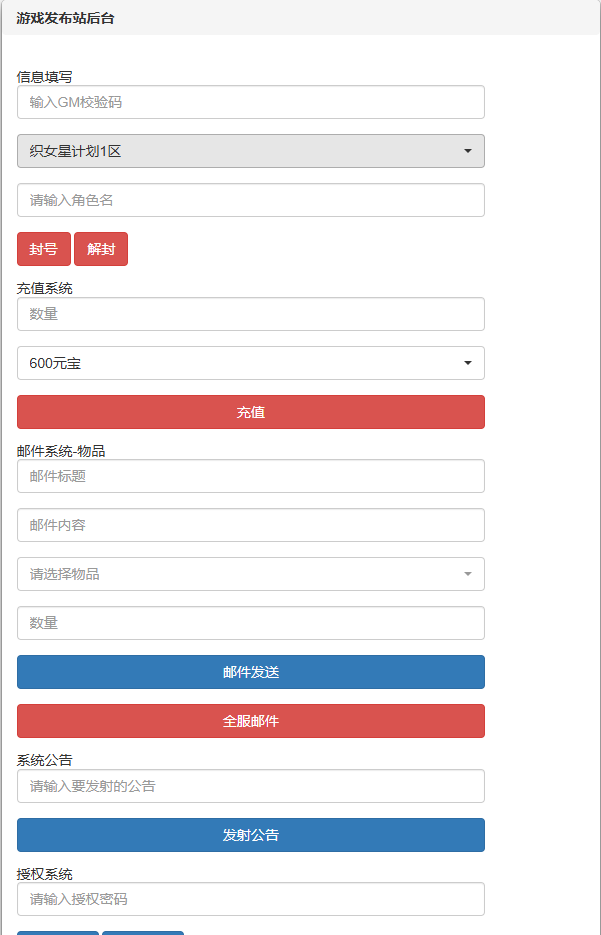Select the 数量 field under 充值系统
Screen dimensions: 601x935
(250, 314)
